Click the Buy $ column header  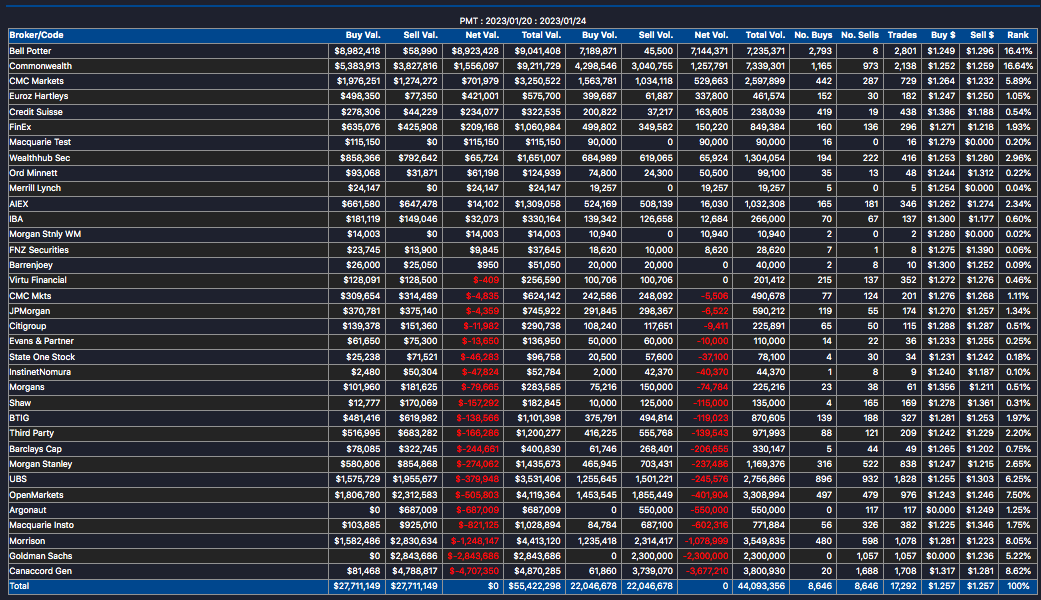(943, 35)
